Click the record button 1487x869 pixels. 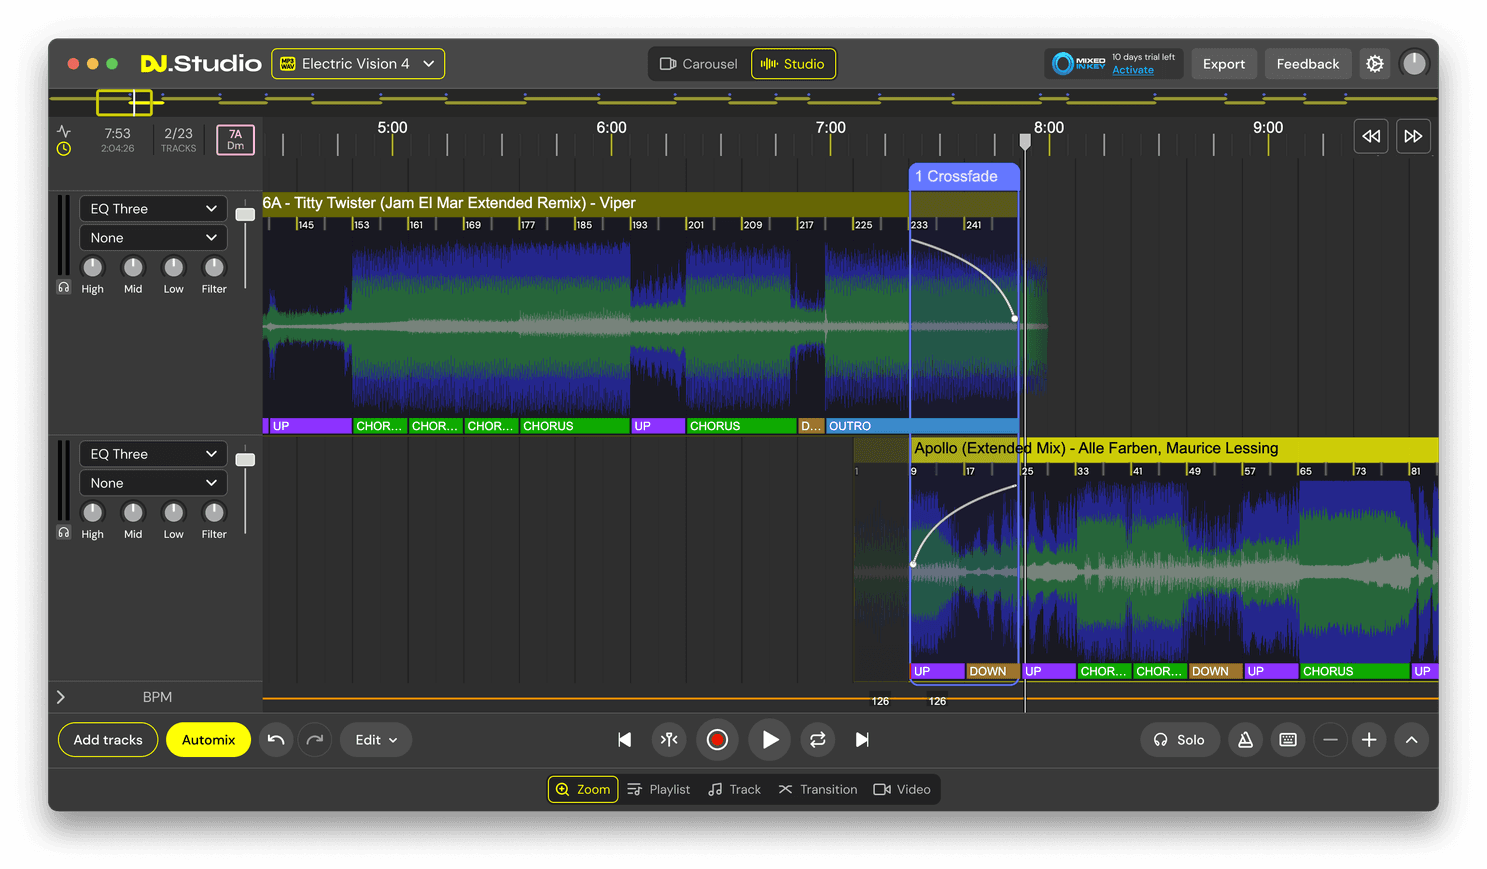[x=717, y=740]
